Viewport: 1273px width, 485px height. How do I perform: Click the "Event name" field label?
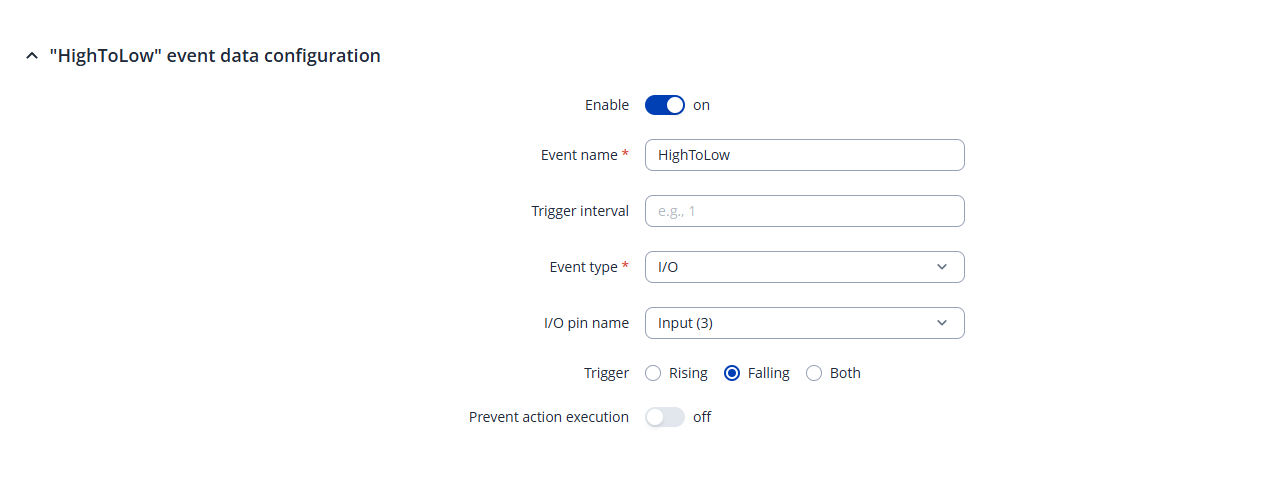point(579,155)
